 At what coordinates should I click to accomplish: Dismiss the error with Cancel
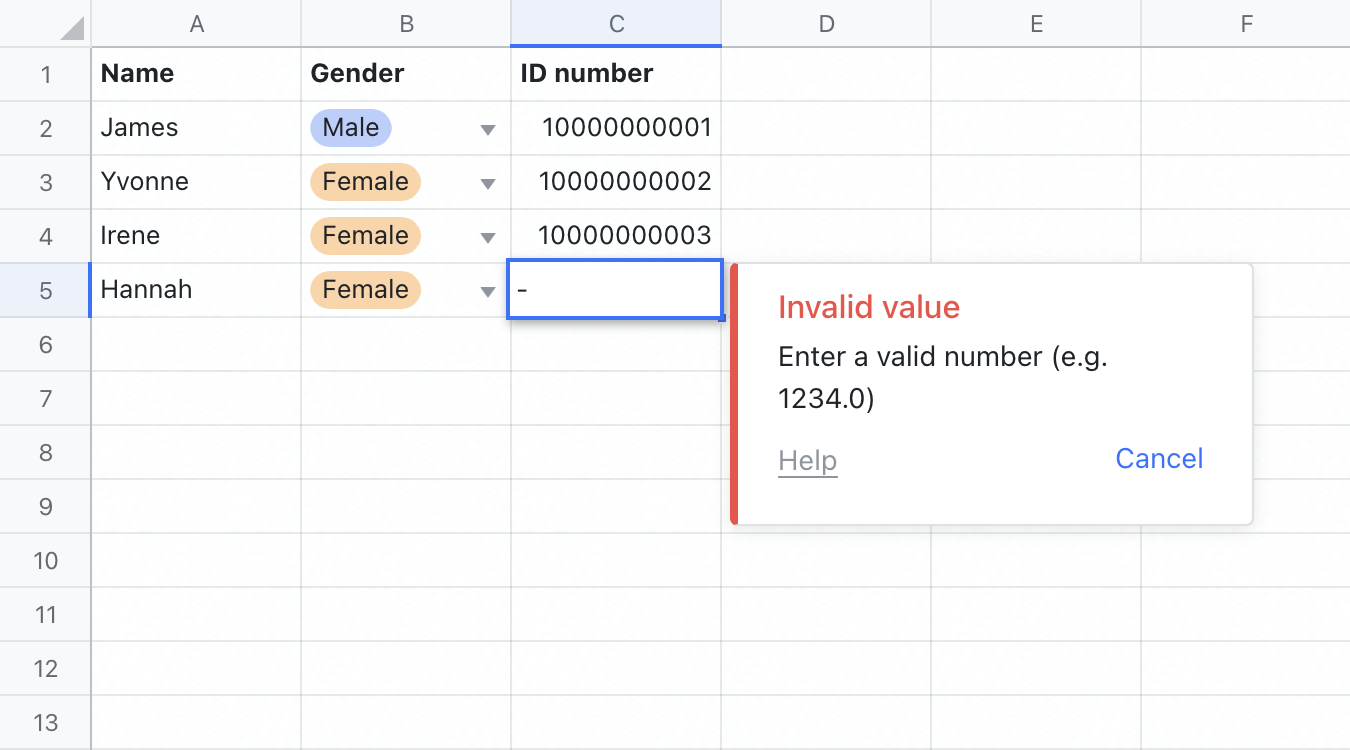(x=1158, y=458)
